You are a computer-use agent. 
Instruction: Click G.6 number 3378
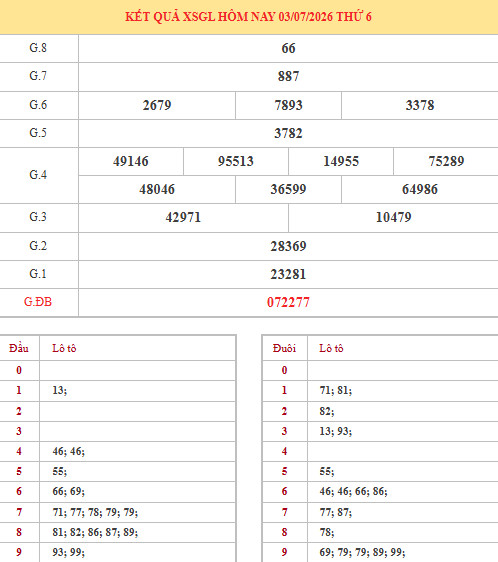[x=420, y=105]
